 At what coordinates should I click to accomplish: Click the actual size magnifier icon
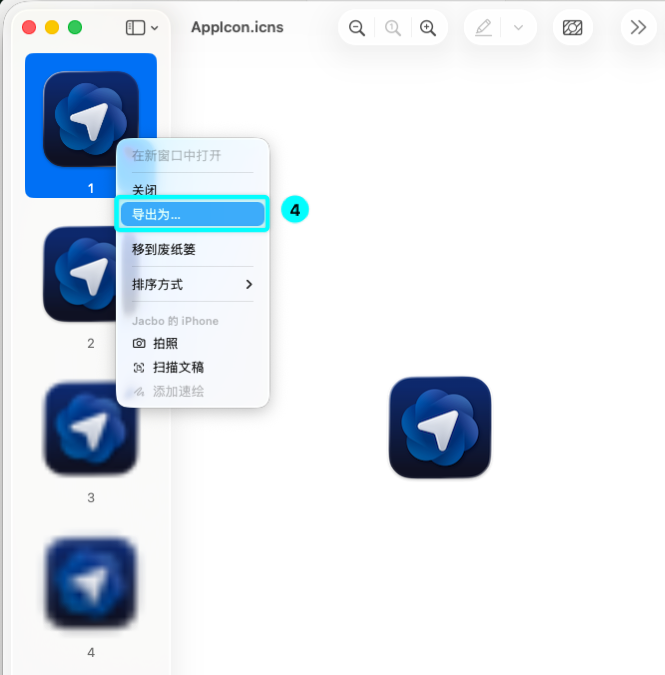click(x=393, y=28)
